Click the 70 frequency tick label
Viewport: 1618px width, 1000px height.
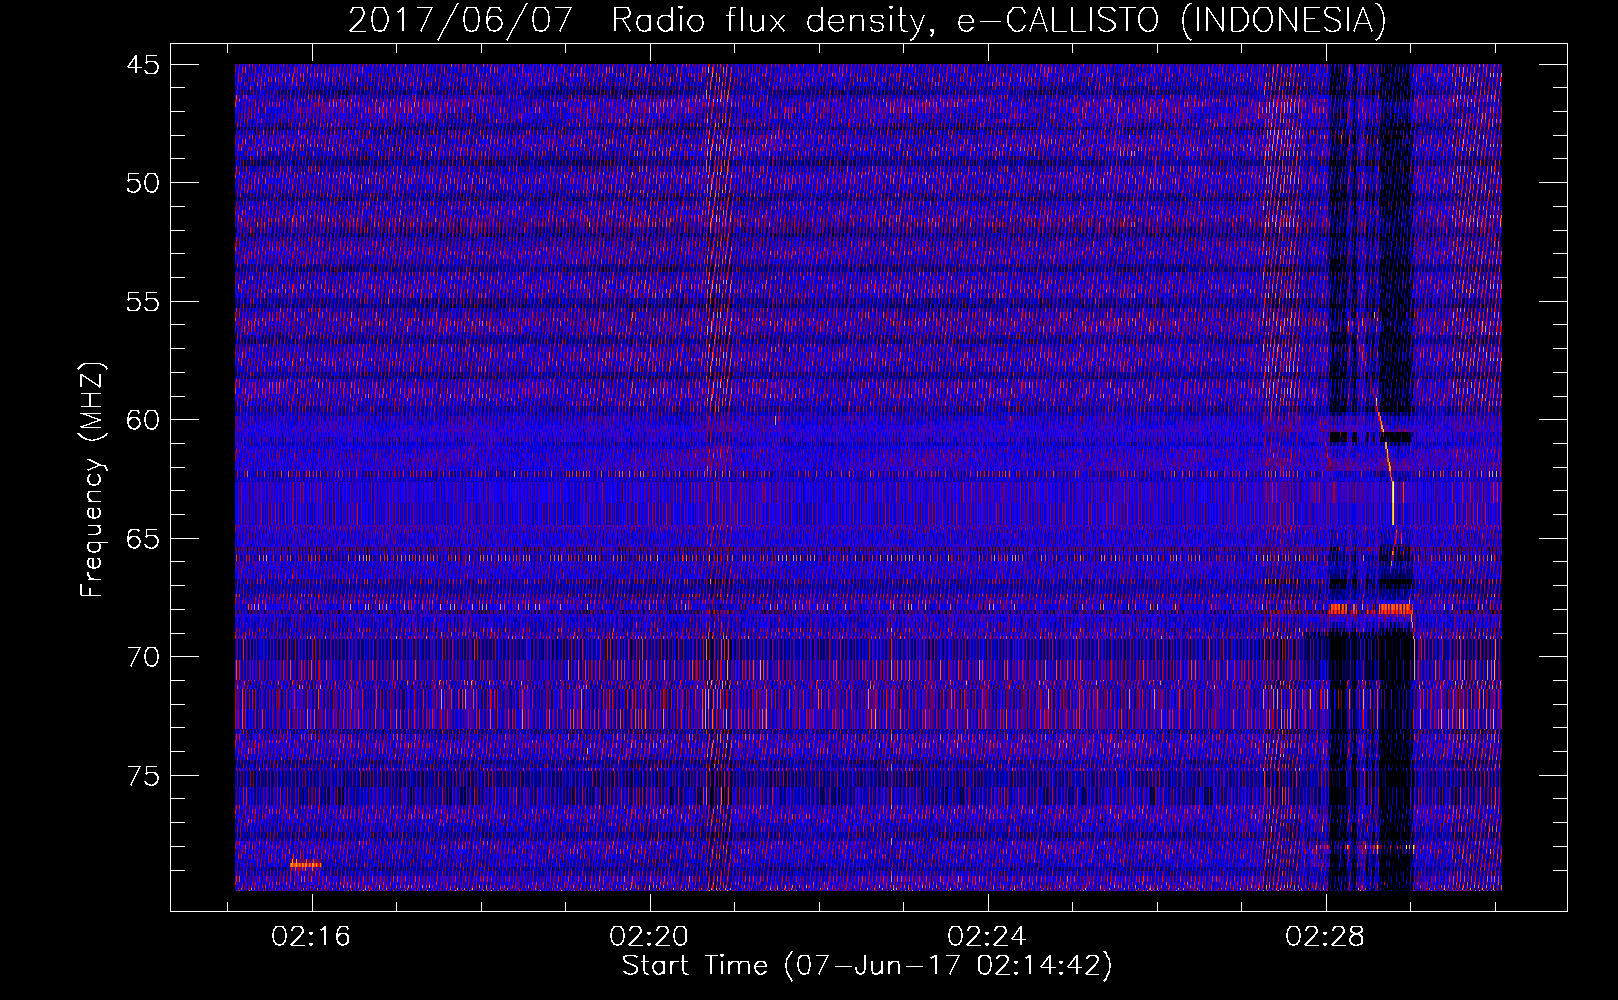[x=143, y=657]
